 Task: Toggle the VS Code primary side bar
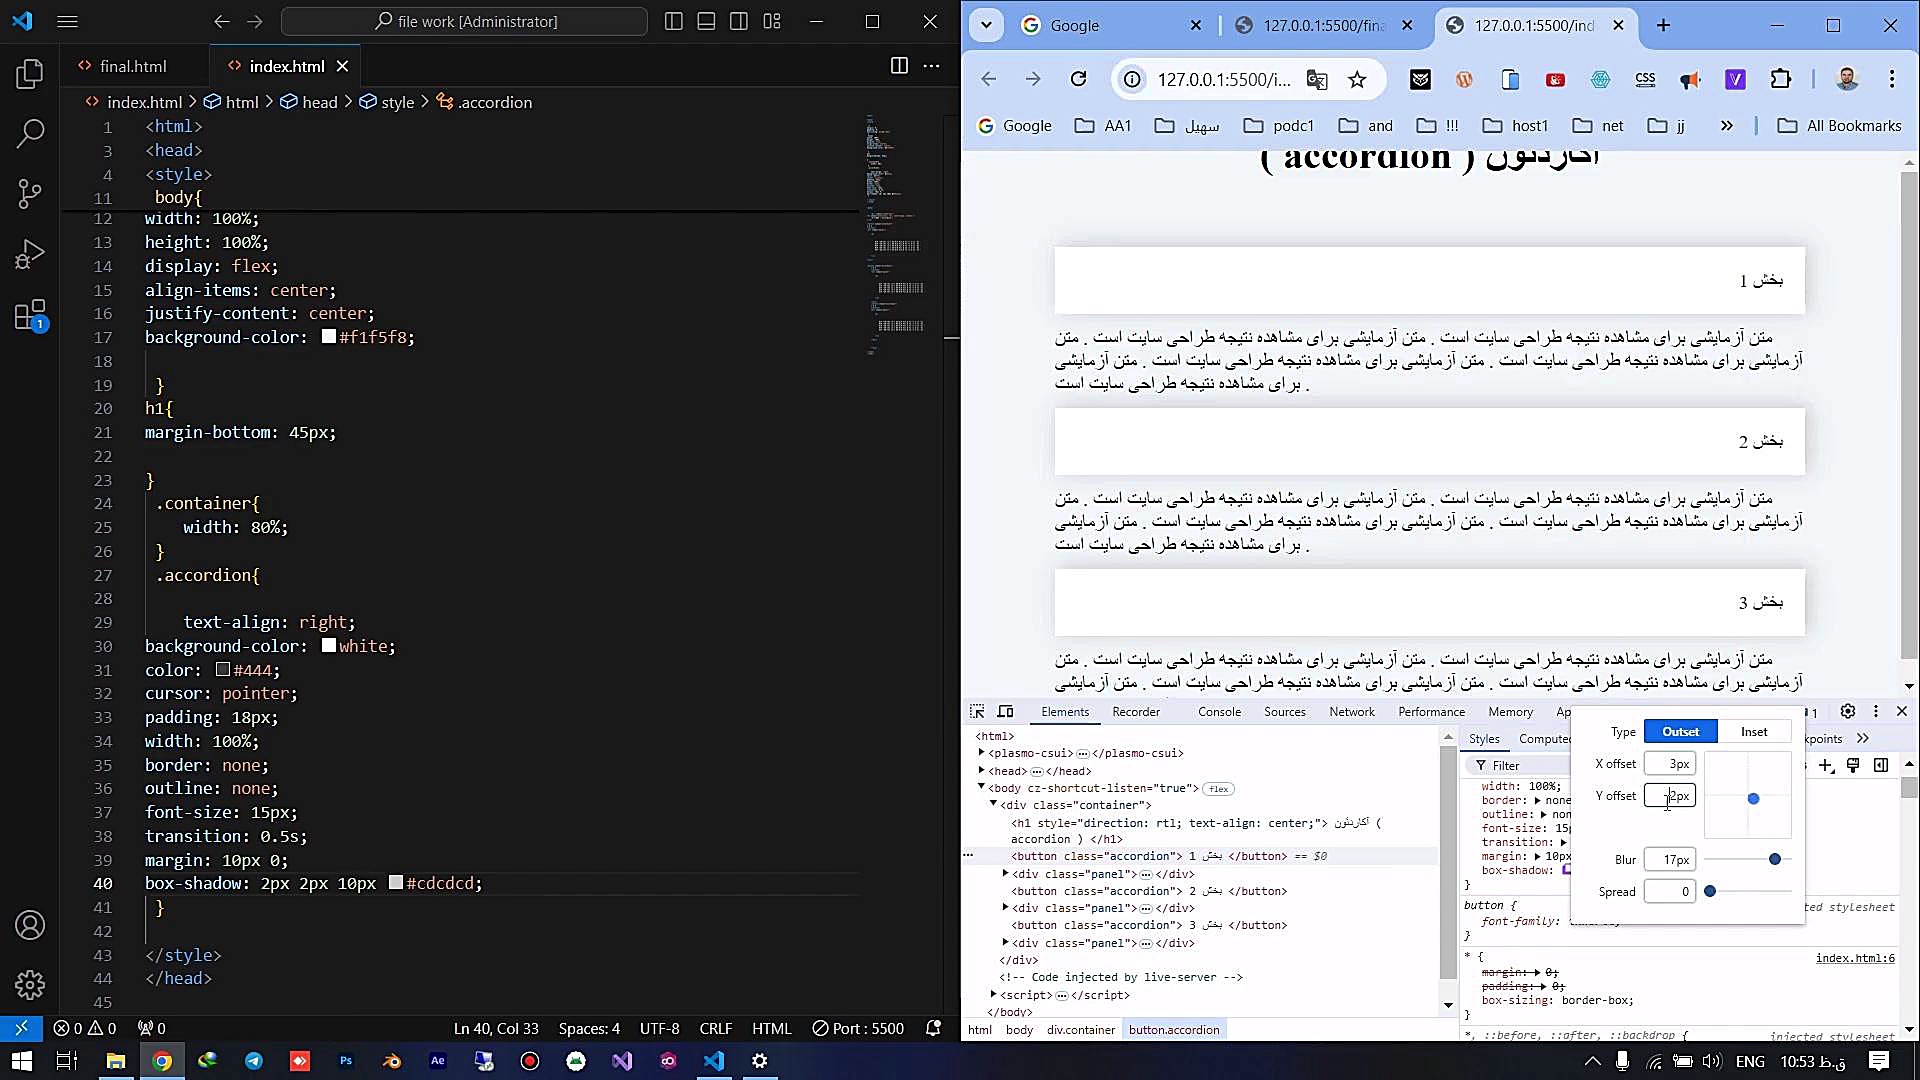(674, 21)
